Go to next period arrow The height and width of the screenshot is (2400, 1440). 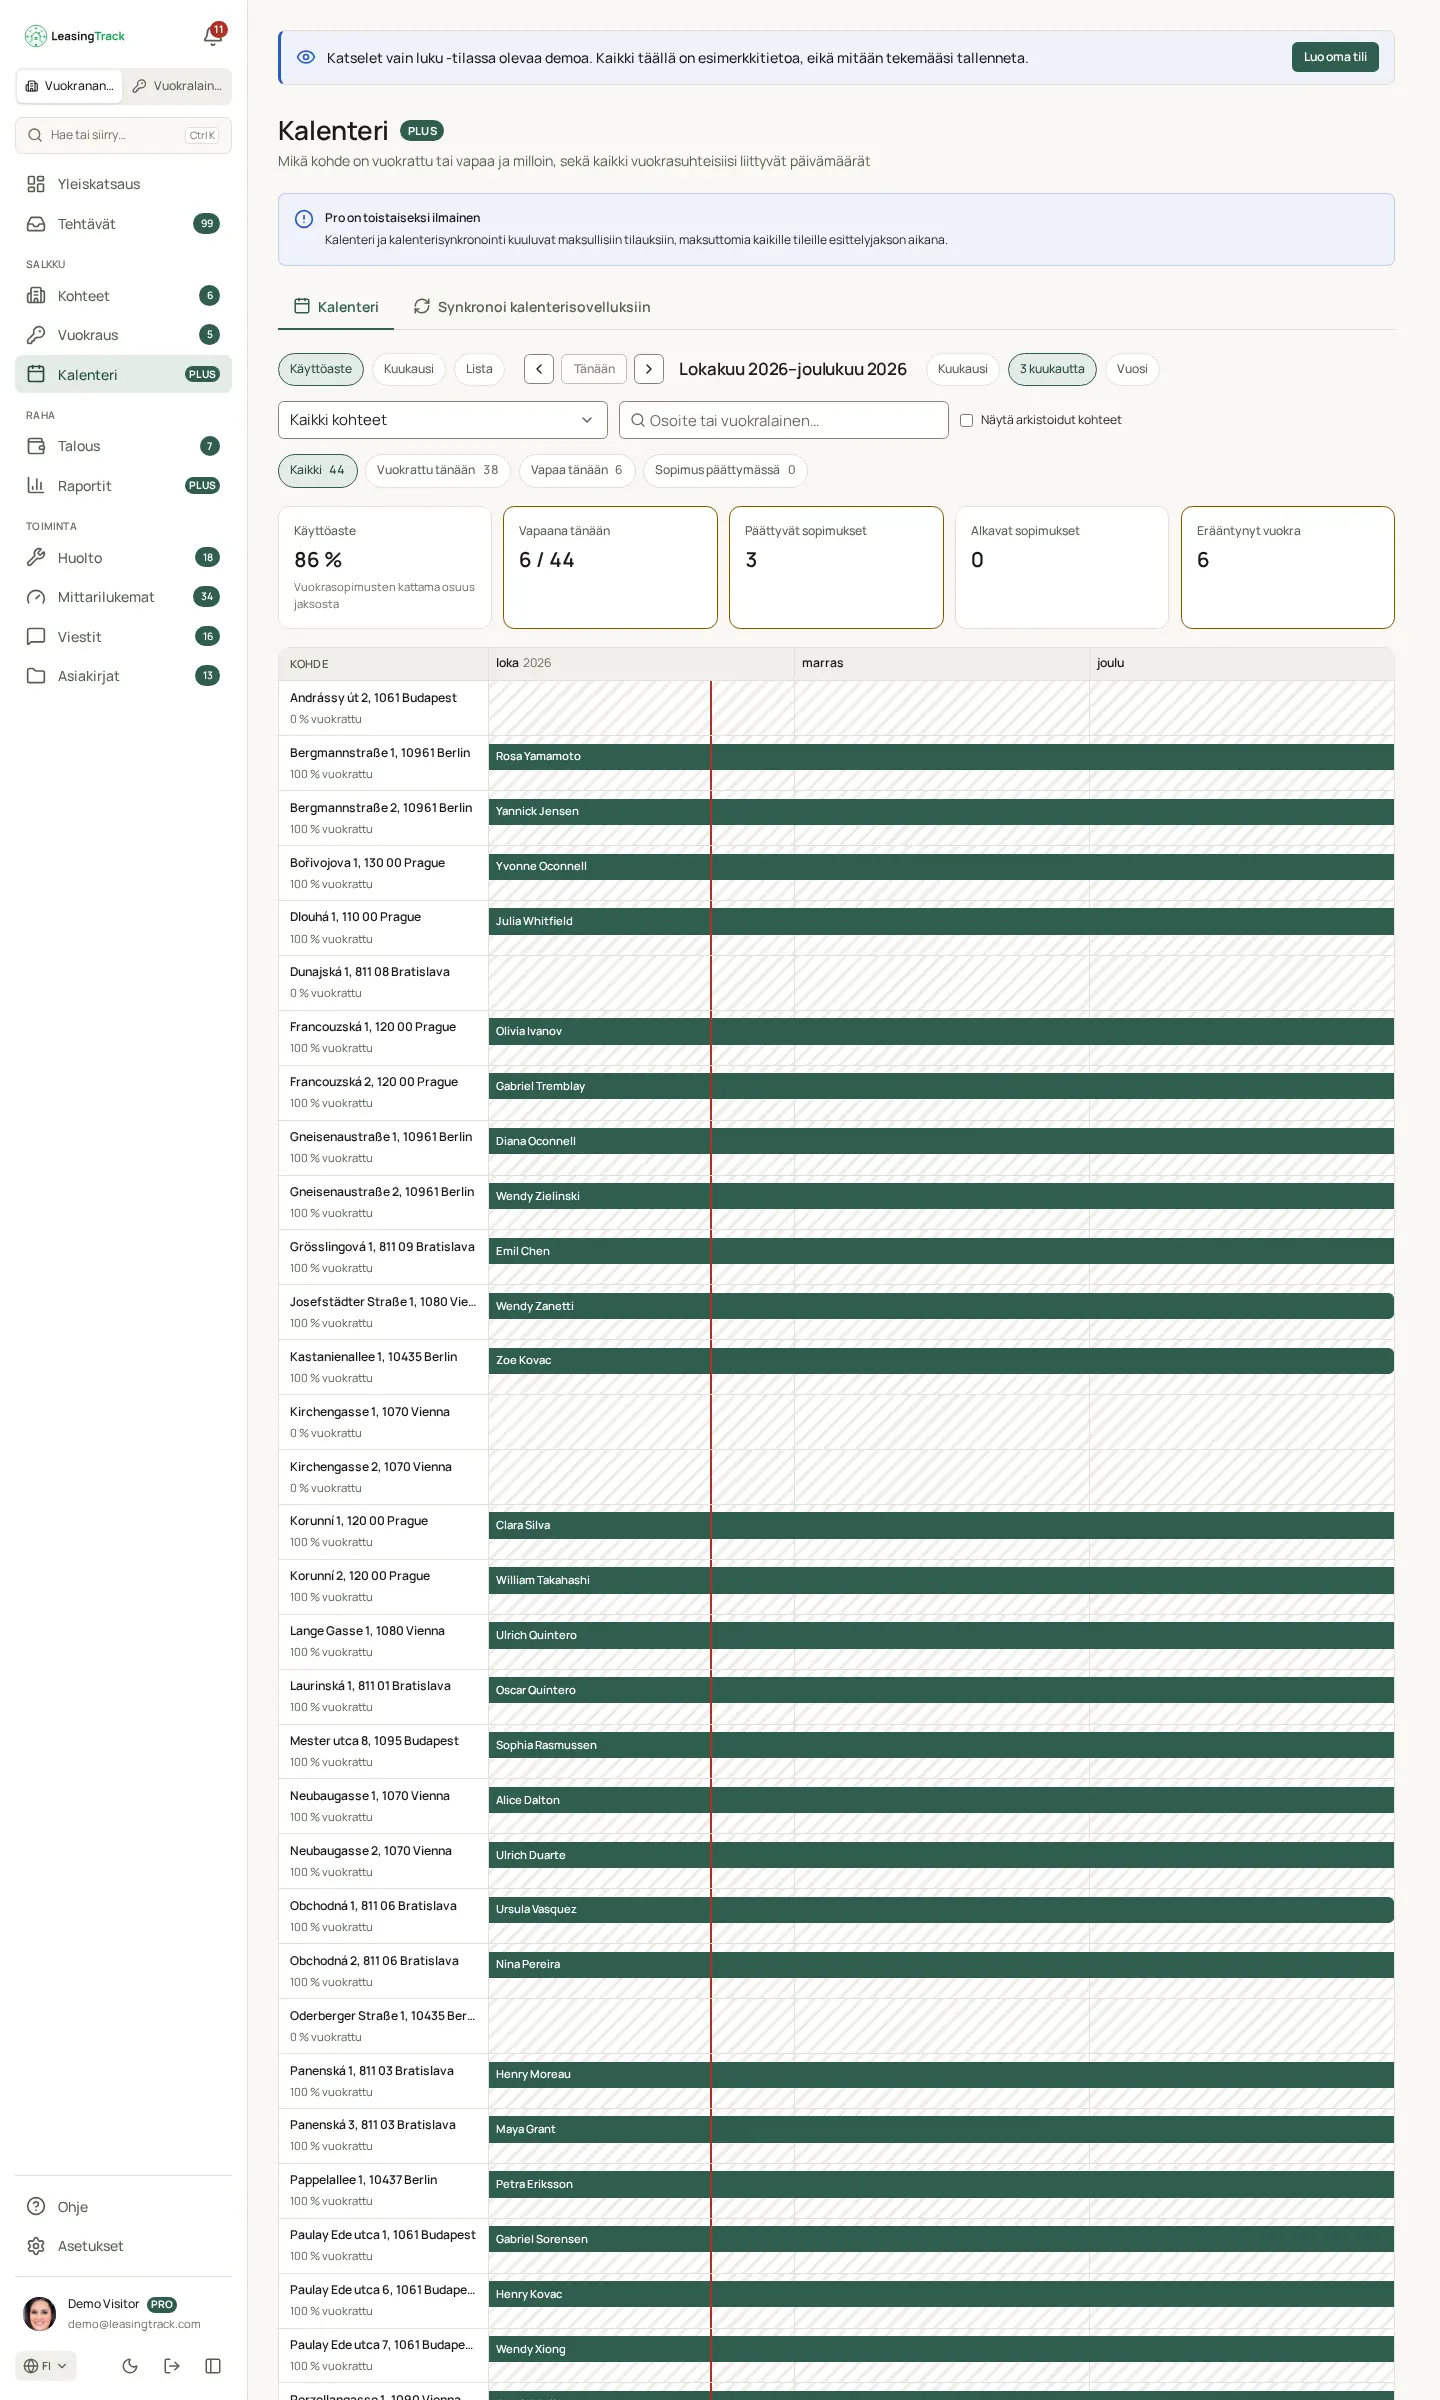click(x=649, y=369)
